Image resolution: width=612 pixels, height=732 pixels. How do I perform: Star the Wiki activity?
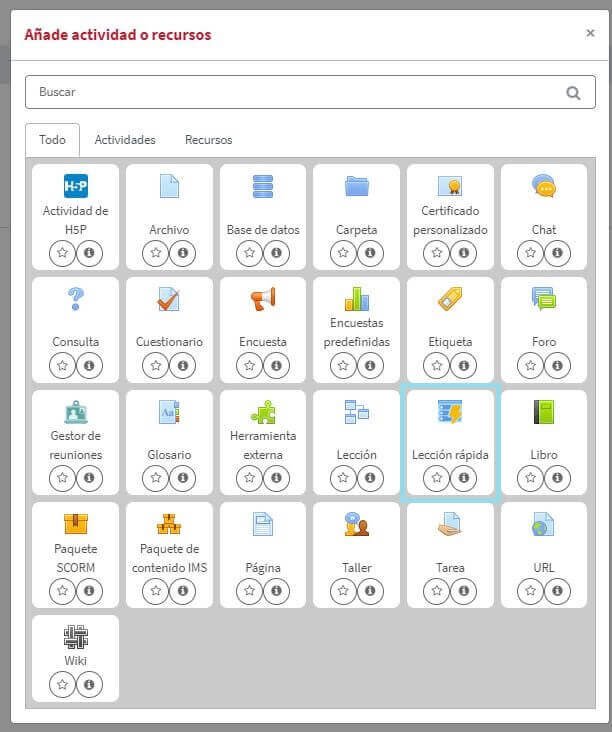[62, 684]
